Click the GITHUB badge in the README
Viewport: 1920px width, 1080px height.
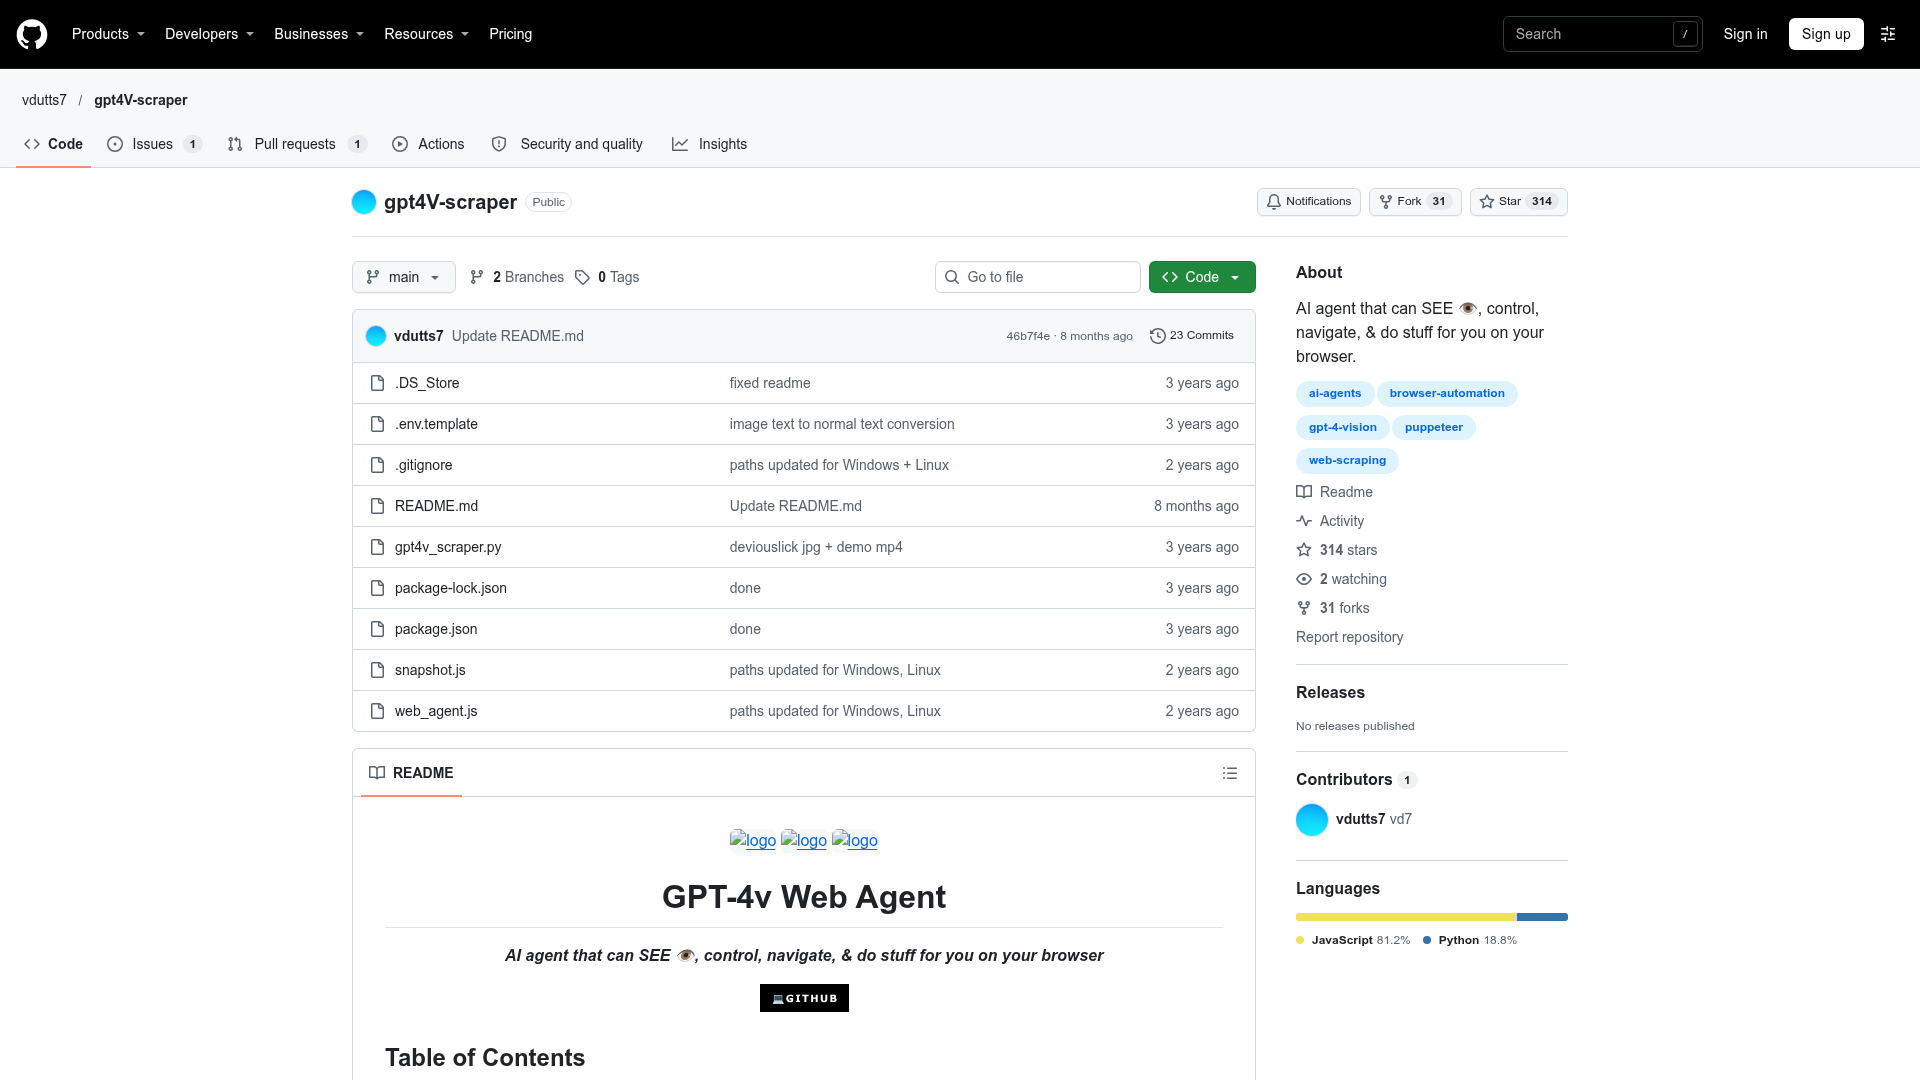804,998
